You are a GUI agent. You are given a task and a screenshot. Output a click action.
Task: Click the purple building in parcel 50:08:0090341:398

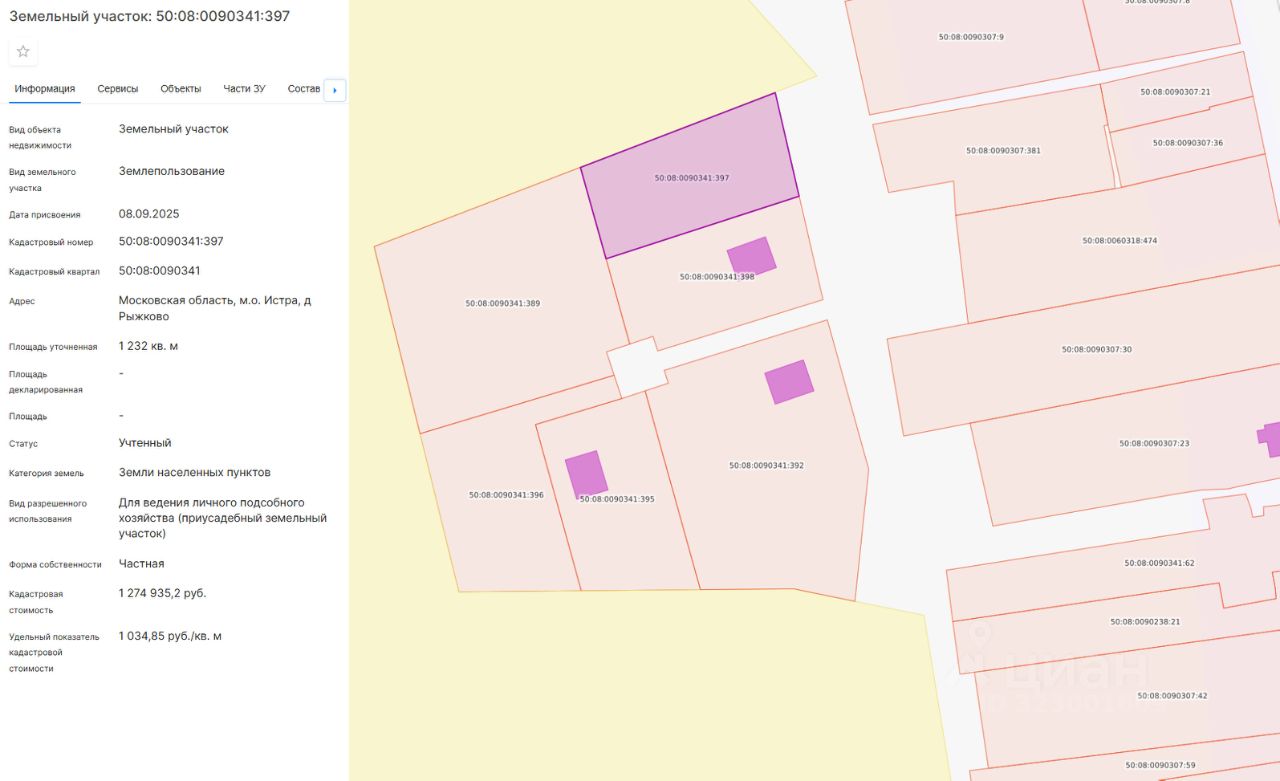tap(752, 257)
